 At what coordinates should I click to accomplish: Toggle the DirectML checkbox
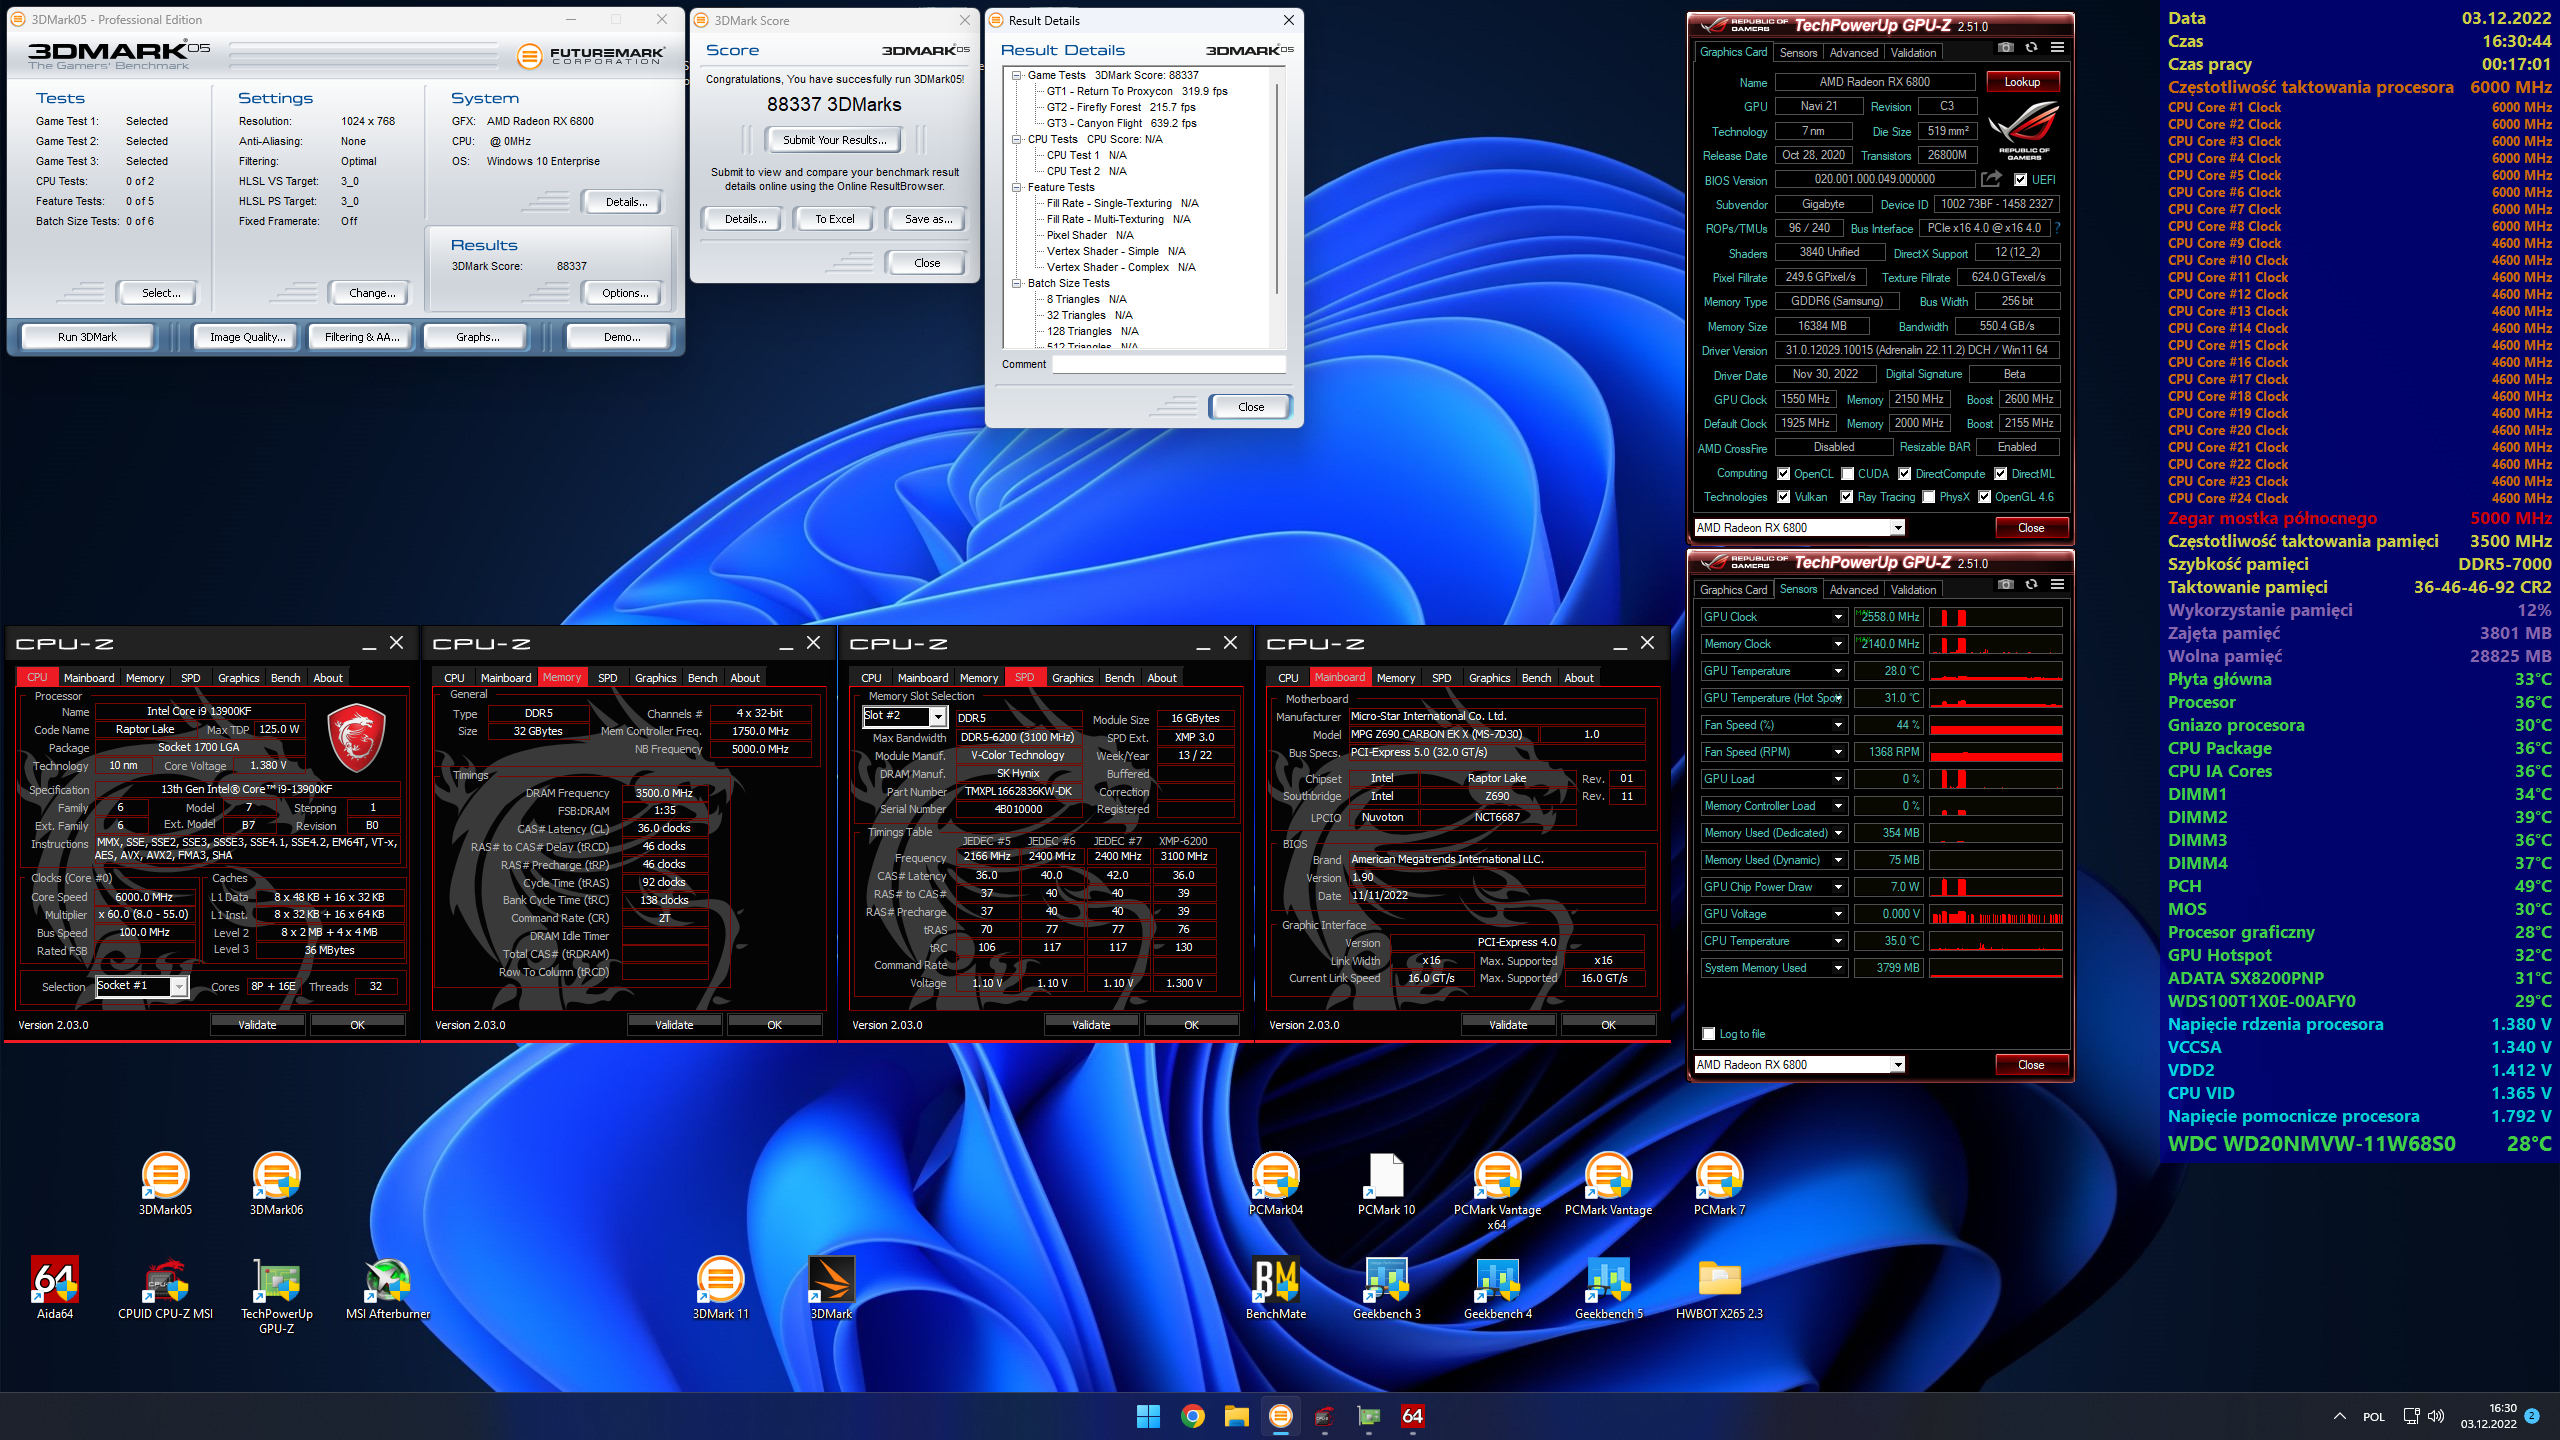pyautogui.click(x=2001, y=474)
